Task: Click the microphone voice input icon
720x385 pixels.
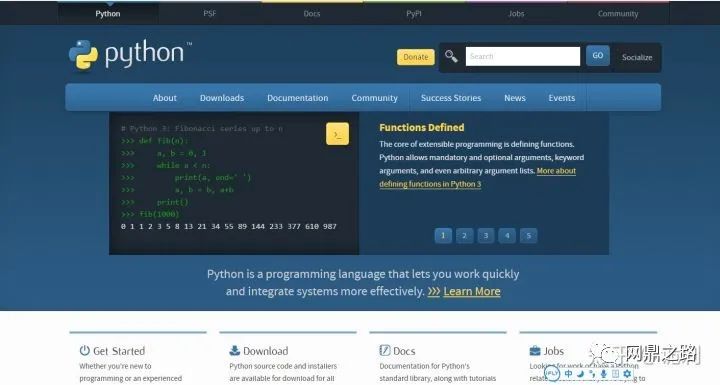Action: coord(604,374)
